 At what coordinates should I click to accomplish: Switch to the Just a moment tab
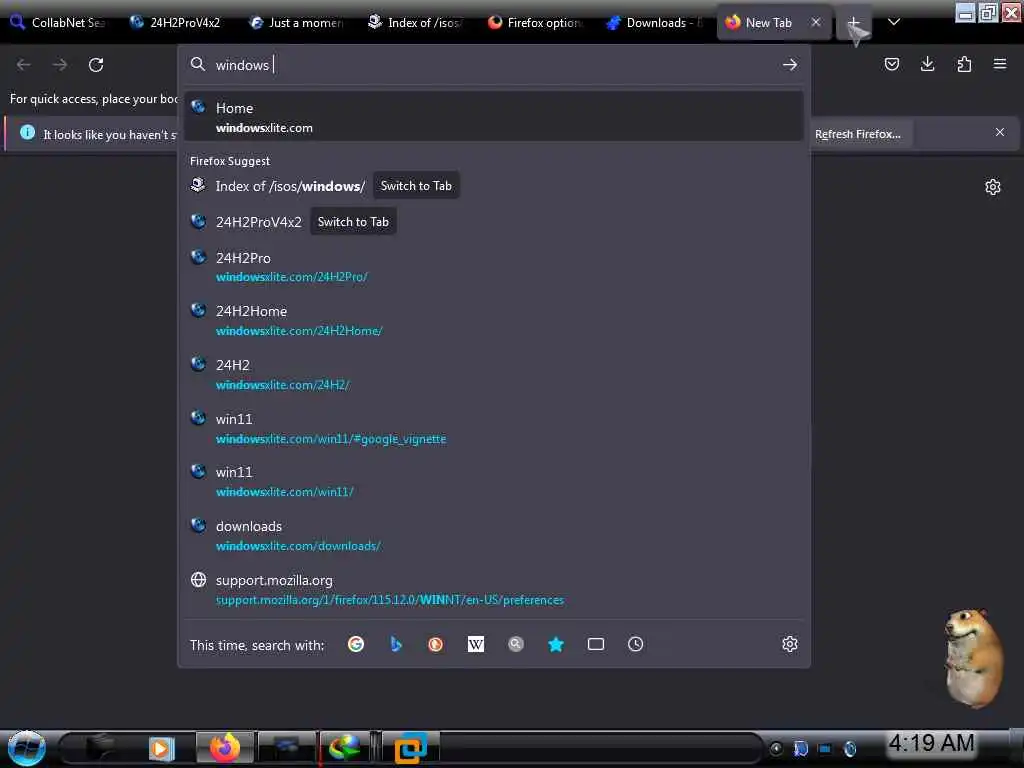point(296,23)
